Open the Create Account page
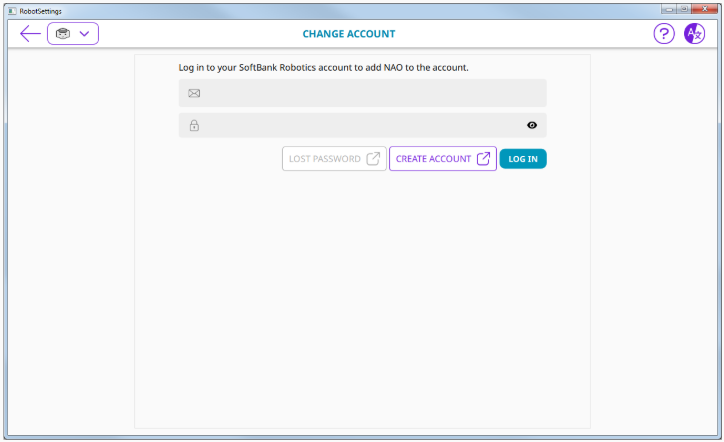Image resolution: width=724 pixels, height=442 pixels. [443, 159]
